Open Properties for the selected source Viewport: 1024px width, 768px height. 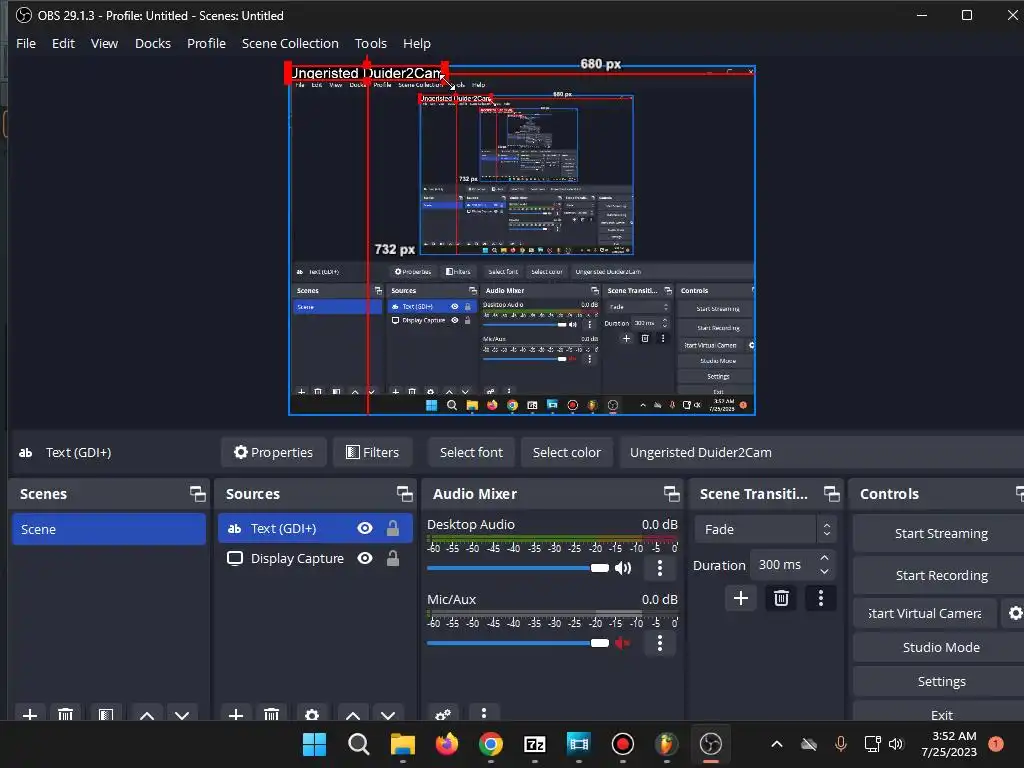(x=274, y=453)
